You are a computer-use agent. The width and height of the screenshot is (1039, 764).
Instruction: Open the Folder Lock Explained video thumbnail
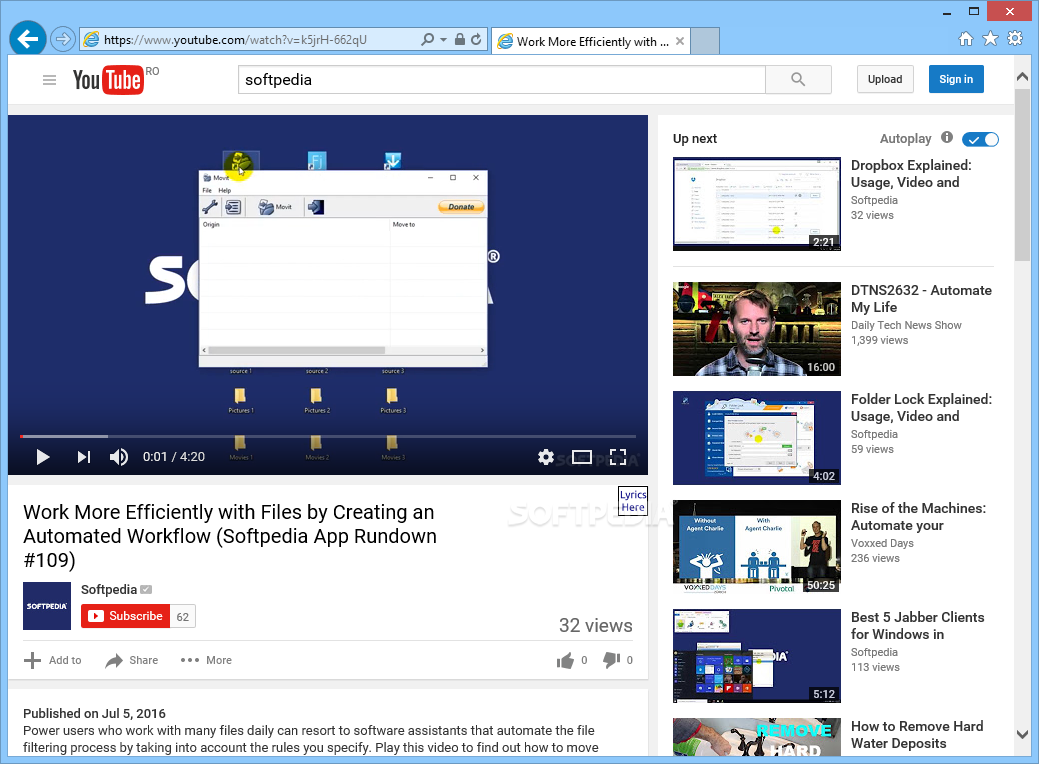[x=757, y=438]
